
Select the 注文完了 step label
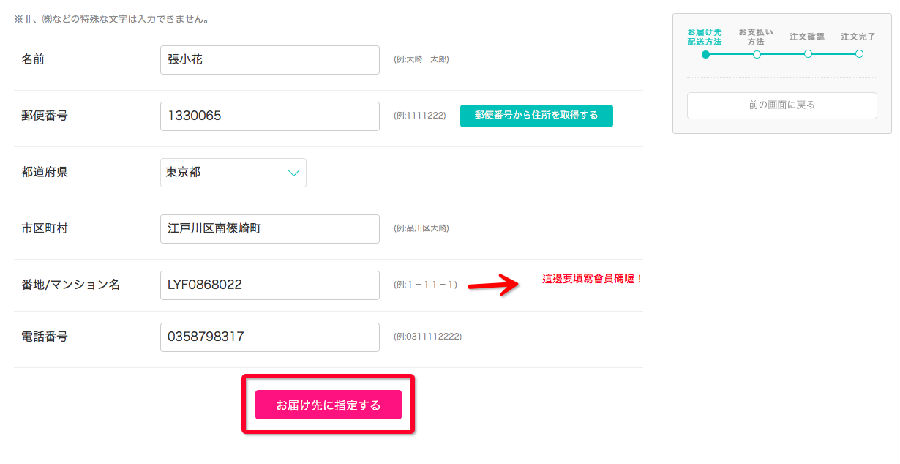tap(858, 37)
